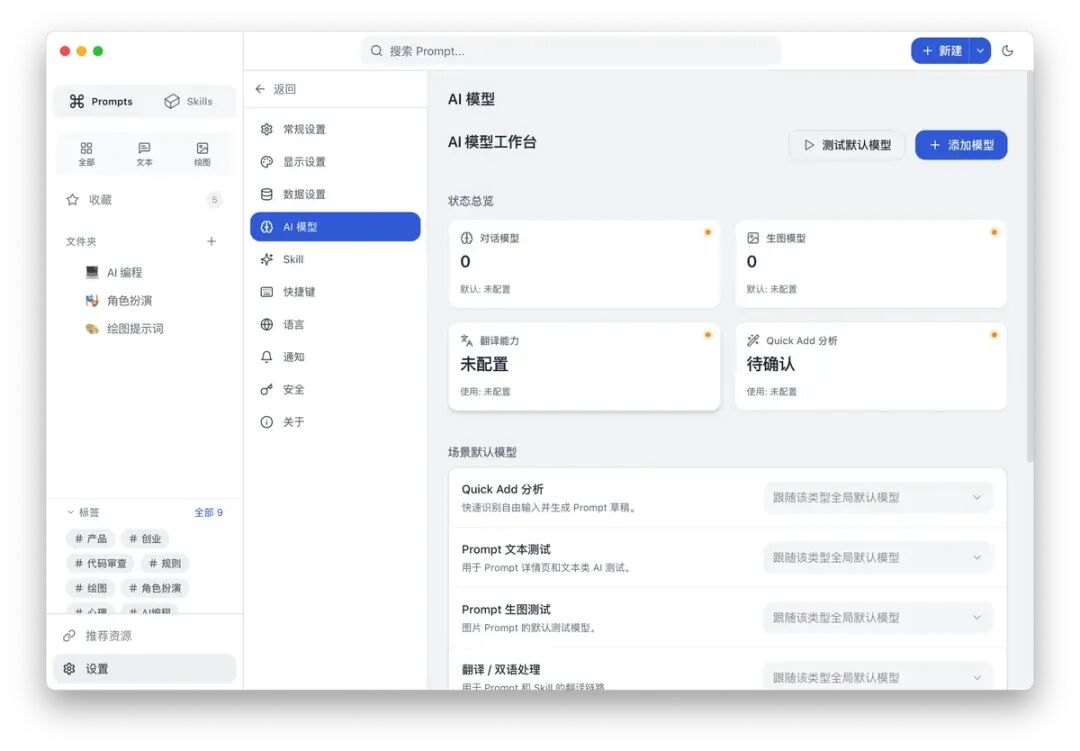Screen dimensions: 1080x751
Task: Switch to the Prompts tab
Action: [101, 101]
